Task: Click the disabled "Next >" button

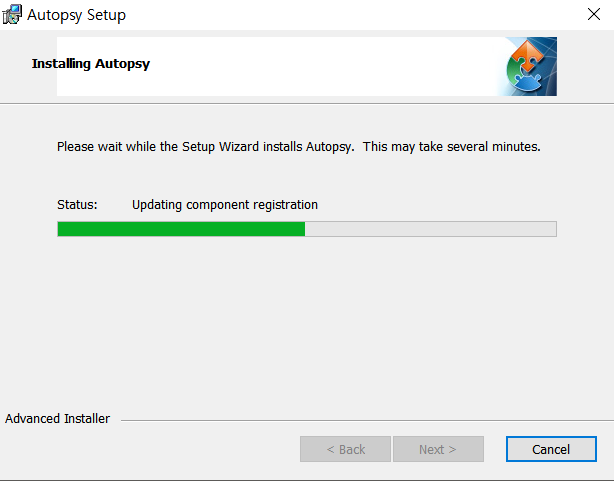Action: point(438,449)
